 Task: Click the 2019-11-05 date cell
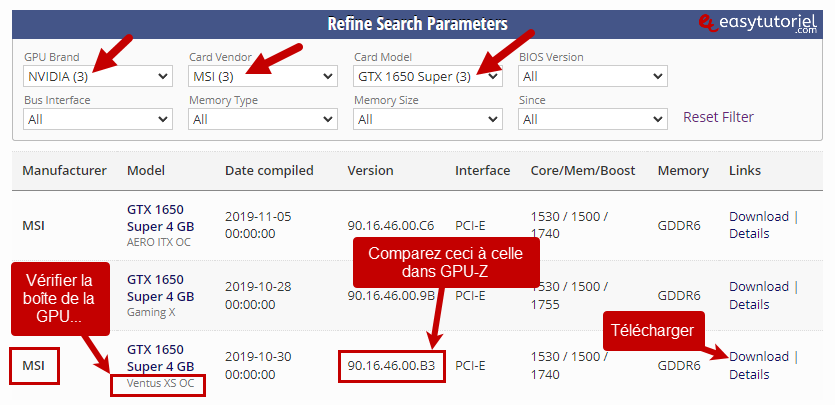(x=258, y=225)
